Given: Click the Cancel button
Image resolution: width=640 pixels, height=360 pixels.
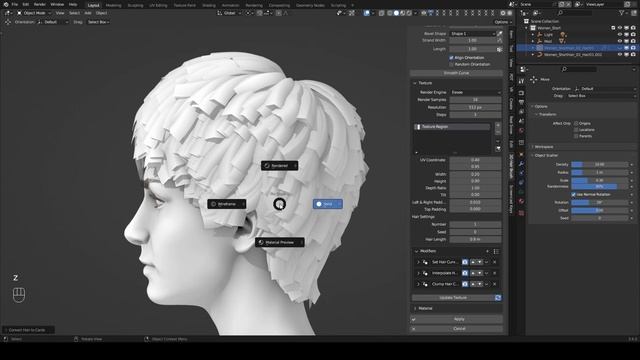Looking at the screenshot, I should [456, 329].
